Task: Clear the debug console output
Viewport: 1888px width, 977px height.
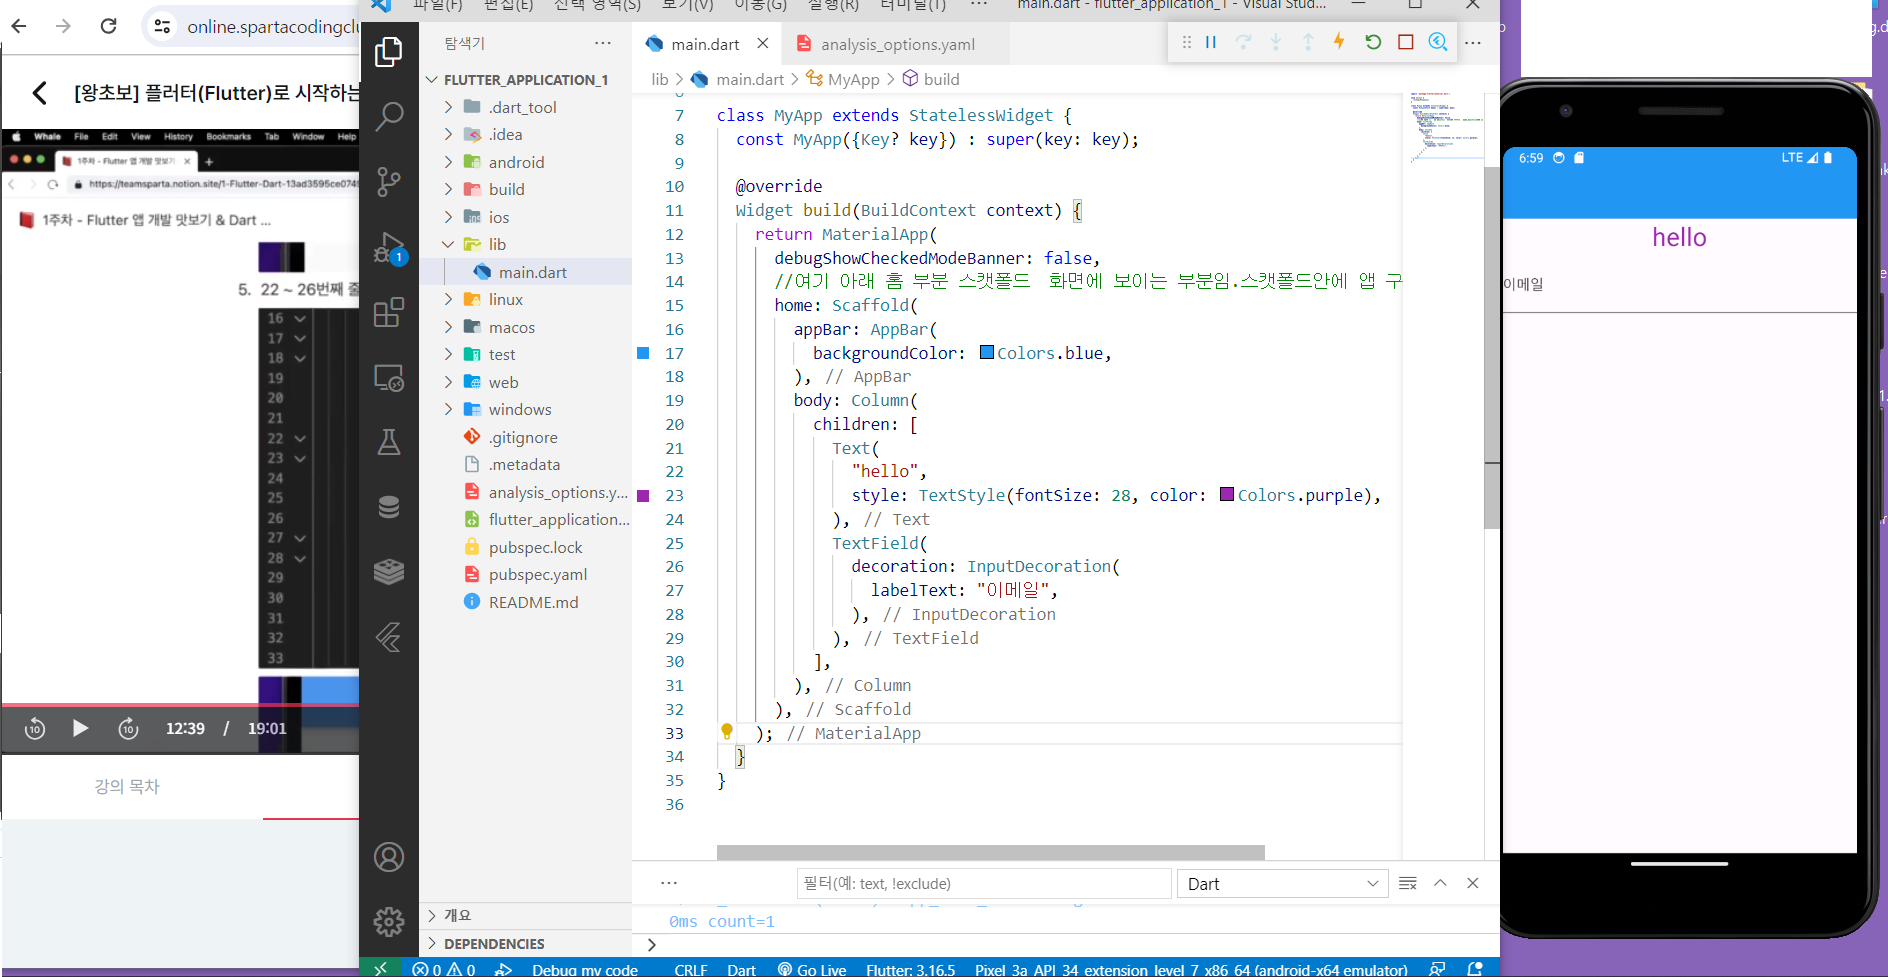Action: pyautogui.click(x=1408, y=883)
